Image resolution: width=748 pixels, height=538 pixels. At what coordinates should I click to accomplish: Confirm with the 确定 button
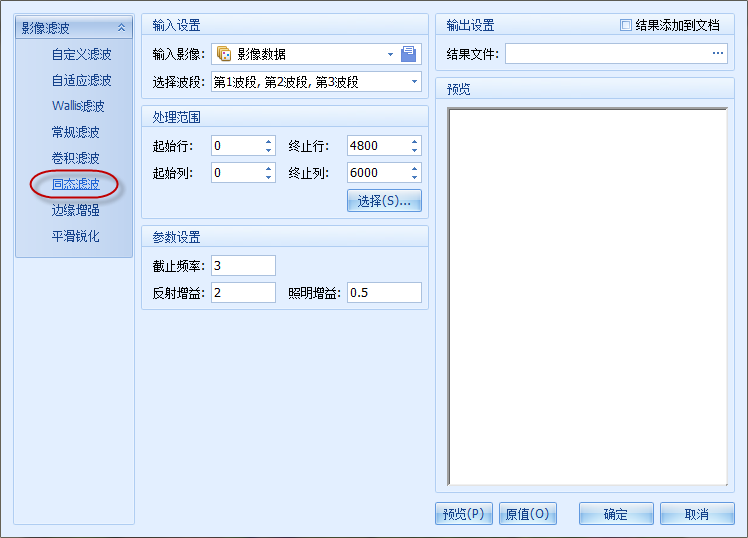(x=616, y=514)
